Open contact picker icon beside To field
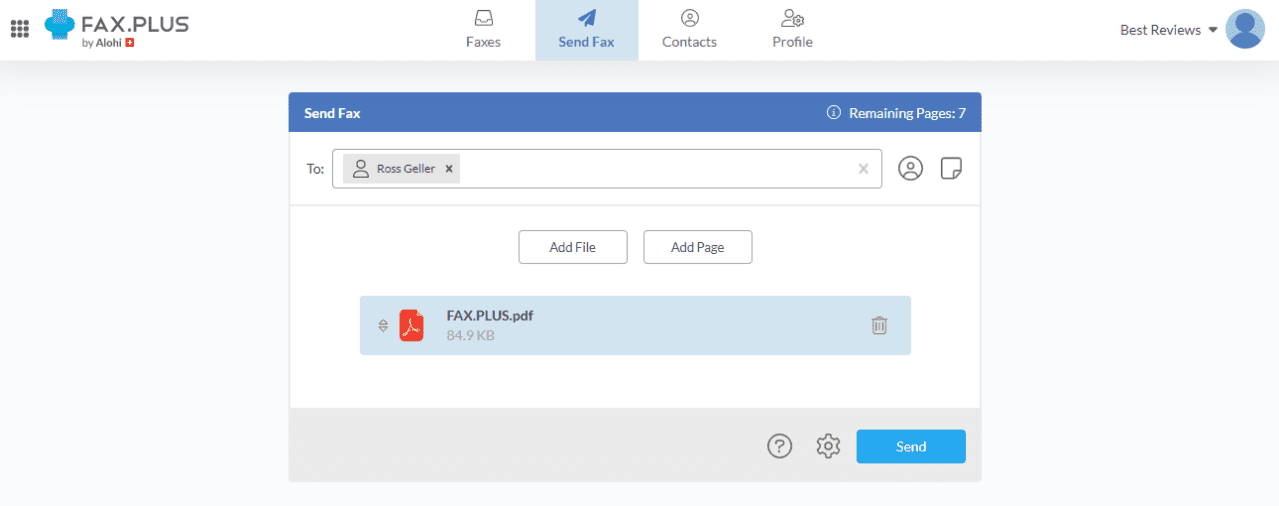 coord(910,169)
